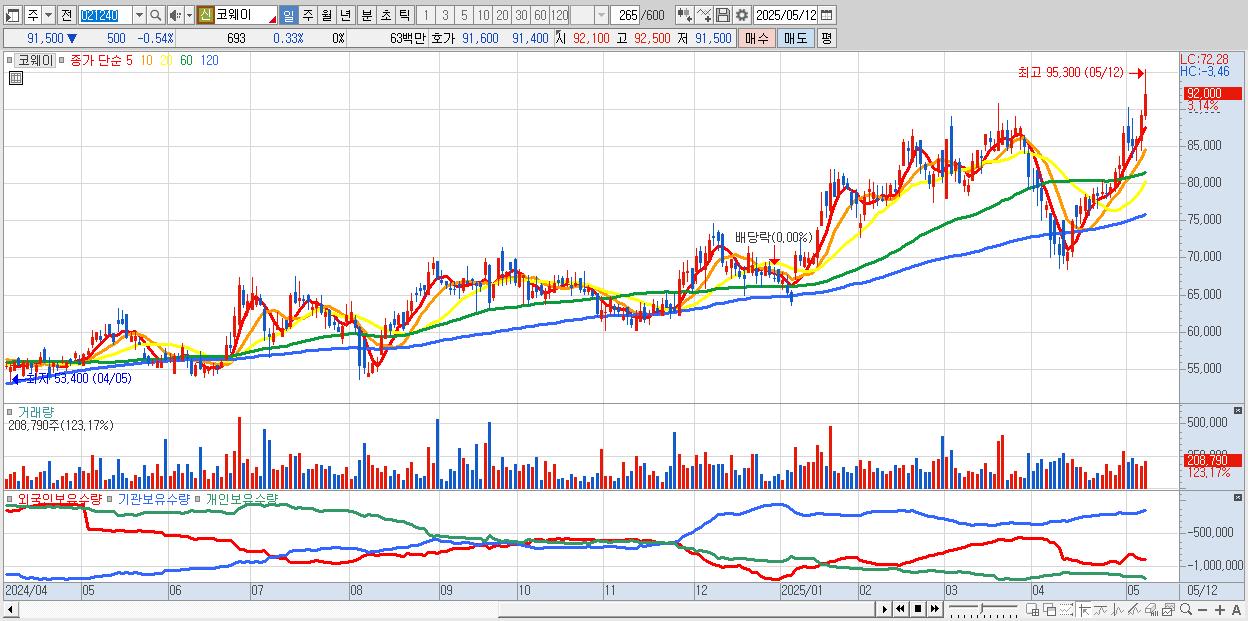Click the chart-with-grid layout icon at bottom
The height and width of the screenshot is (621, 1248).
click(1032, 609)
